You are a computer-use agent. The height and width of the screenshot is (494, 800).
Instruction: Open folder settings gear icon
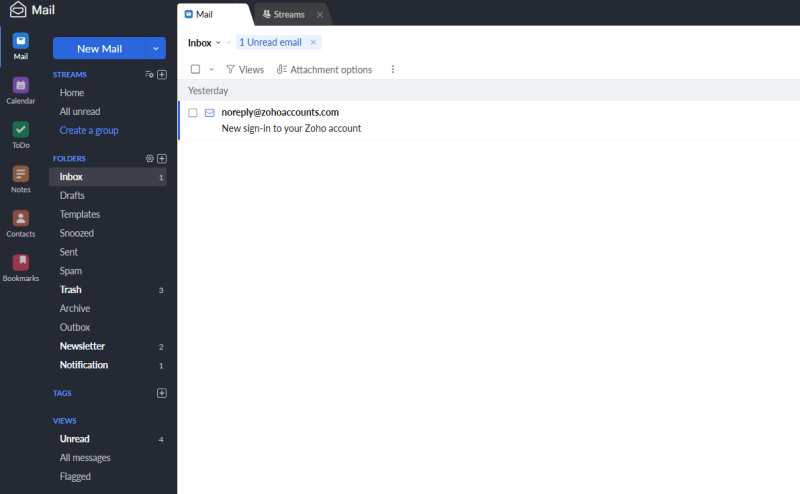149,158
